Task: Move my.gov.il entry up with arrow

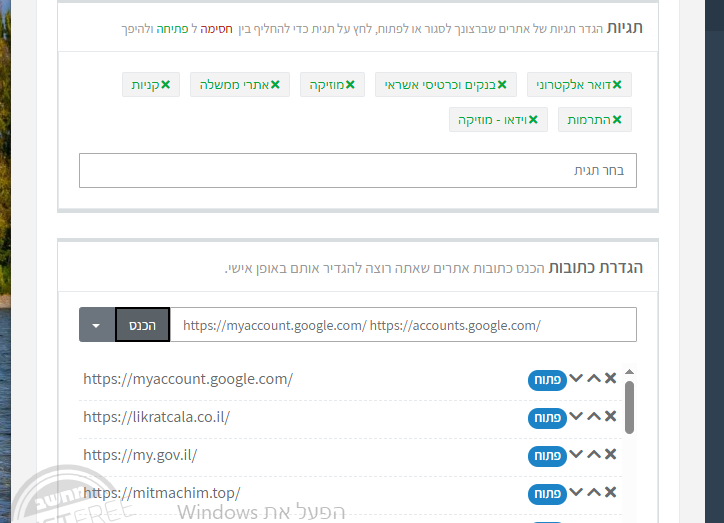Action: 593,455
